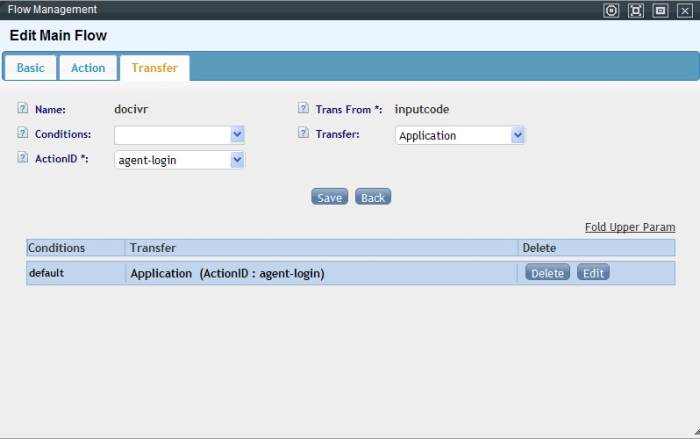Click the fullscreen icon in title bar
The height and width of the screenshot is (439, 700).
pyautogui.click(x=636, y=10)
